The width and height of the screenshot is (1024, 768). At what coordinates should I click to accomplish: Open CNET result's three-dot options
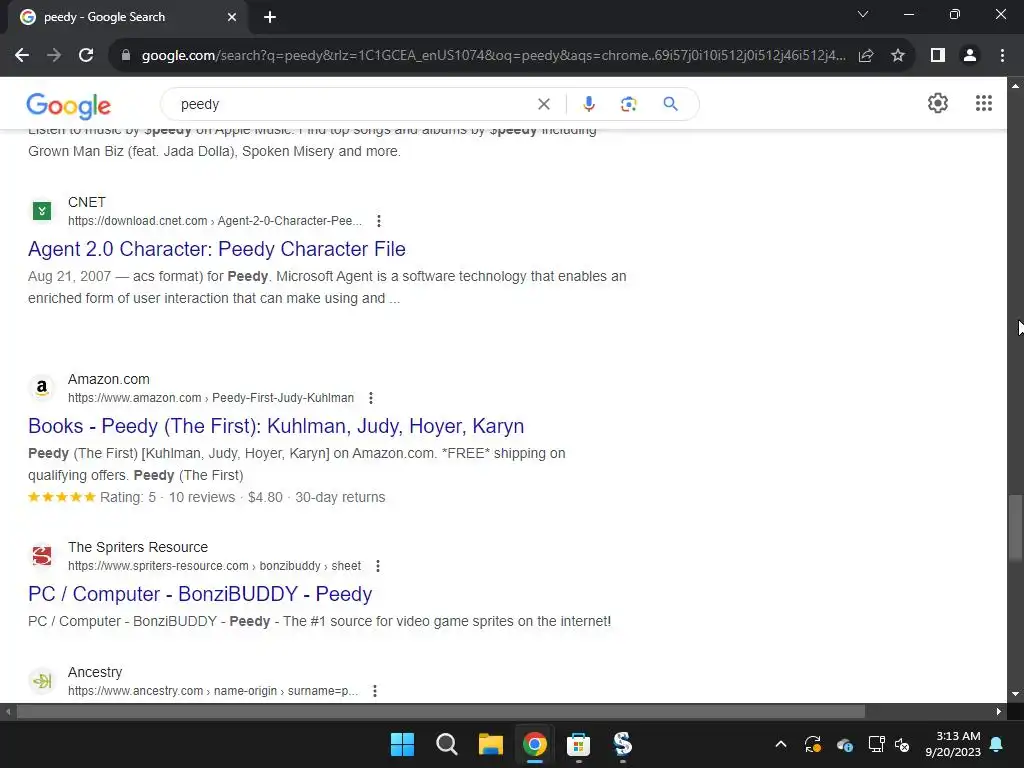pyautogui.click(x=379, y=221)
